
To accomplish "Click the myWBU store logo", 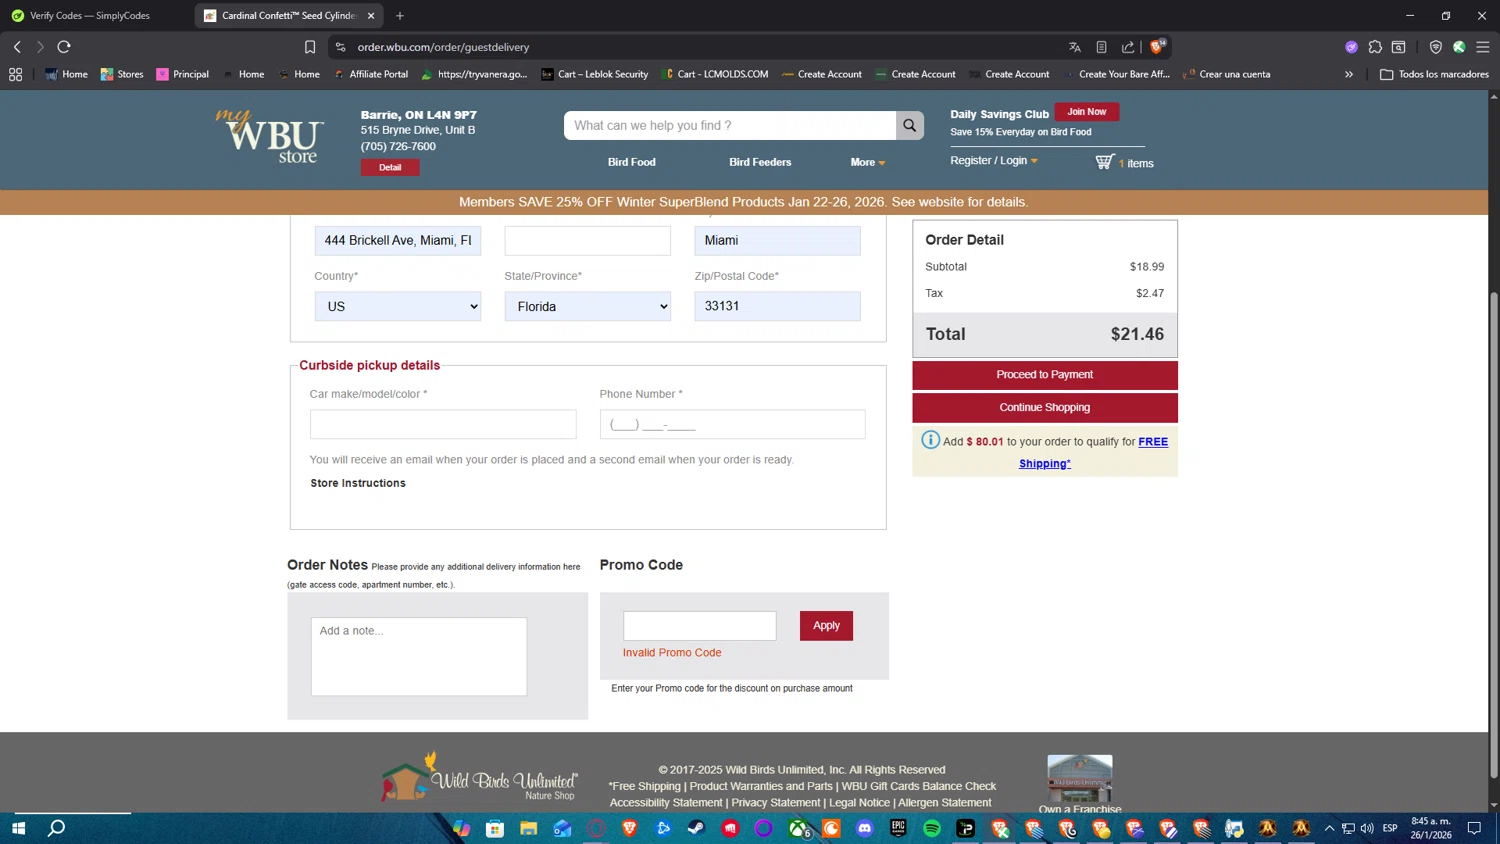I will [x=270, y=137].
